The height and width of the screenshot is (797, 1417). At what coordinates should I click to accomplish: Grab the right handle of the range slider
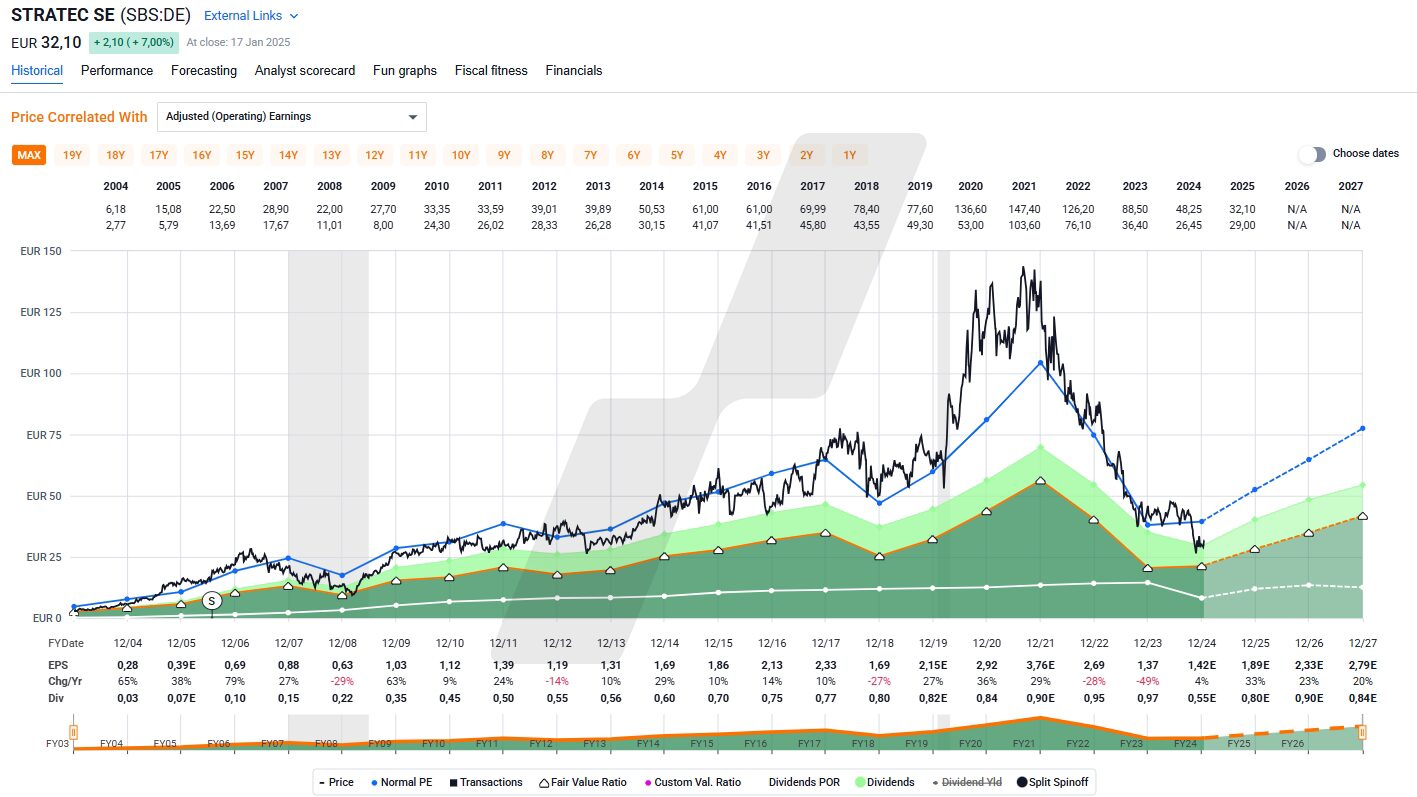(x=1361, y=733)
